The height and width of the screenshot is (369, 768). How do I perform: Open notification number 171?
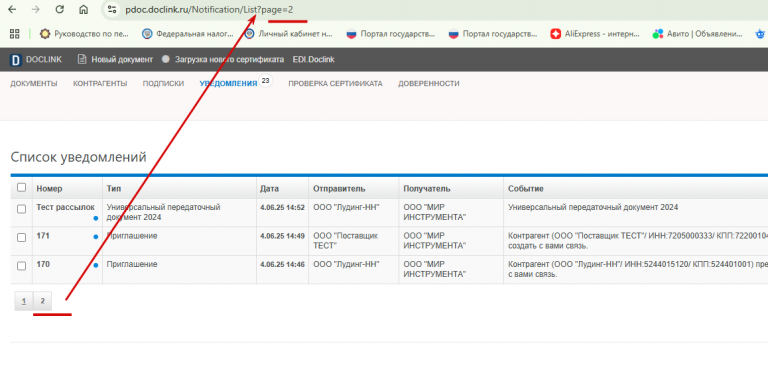[43, 236]
